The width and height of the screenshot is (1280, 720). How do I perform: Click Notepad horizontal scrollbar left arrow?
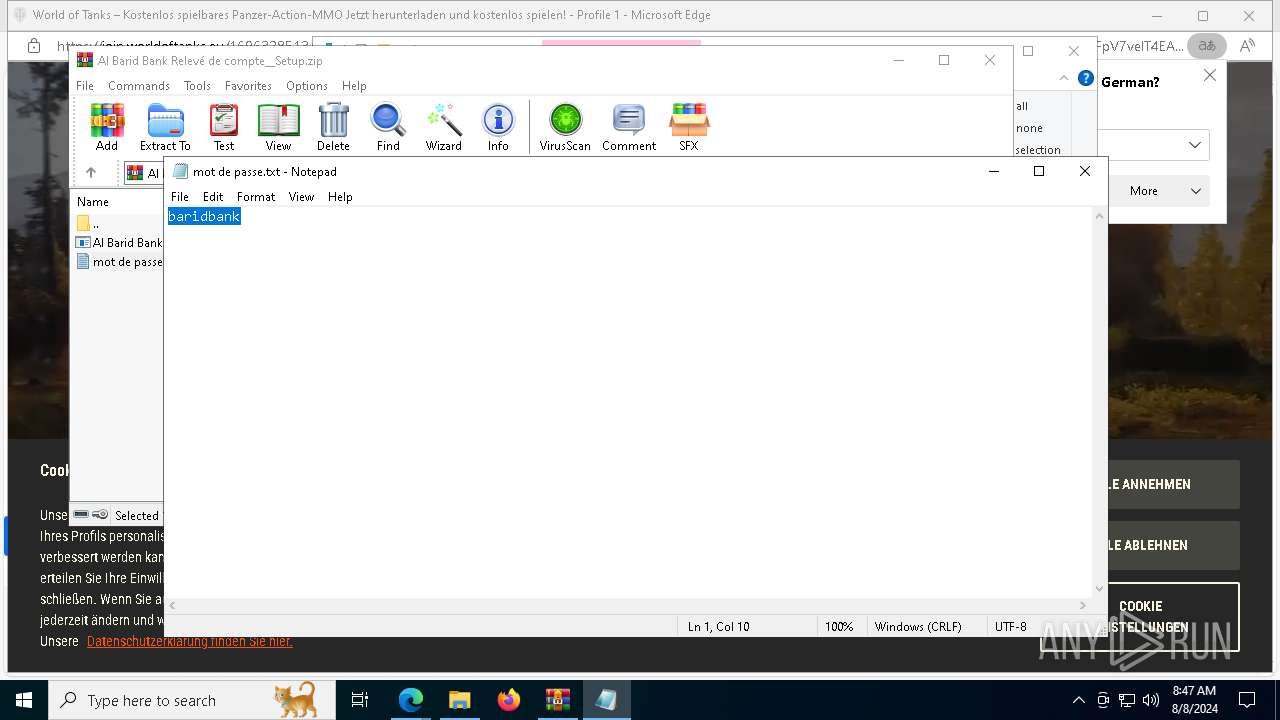173,605
